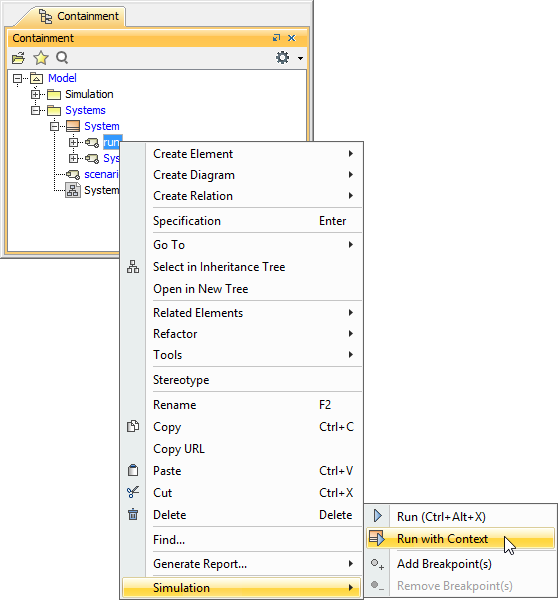The height and width of the screenshot is (600, 558).
Task: Select the Model tree item
Action: pos(62,78)
